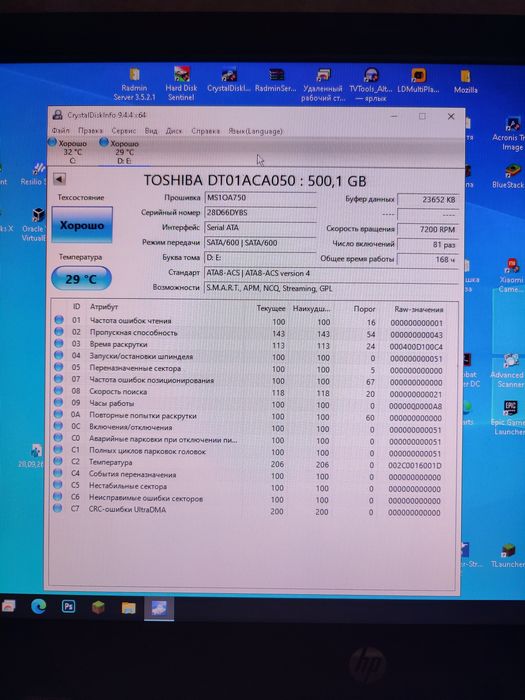
Task: Open the Файл menu
Action: tap(61, 131)
